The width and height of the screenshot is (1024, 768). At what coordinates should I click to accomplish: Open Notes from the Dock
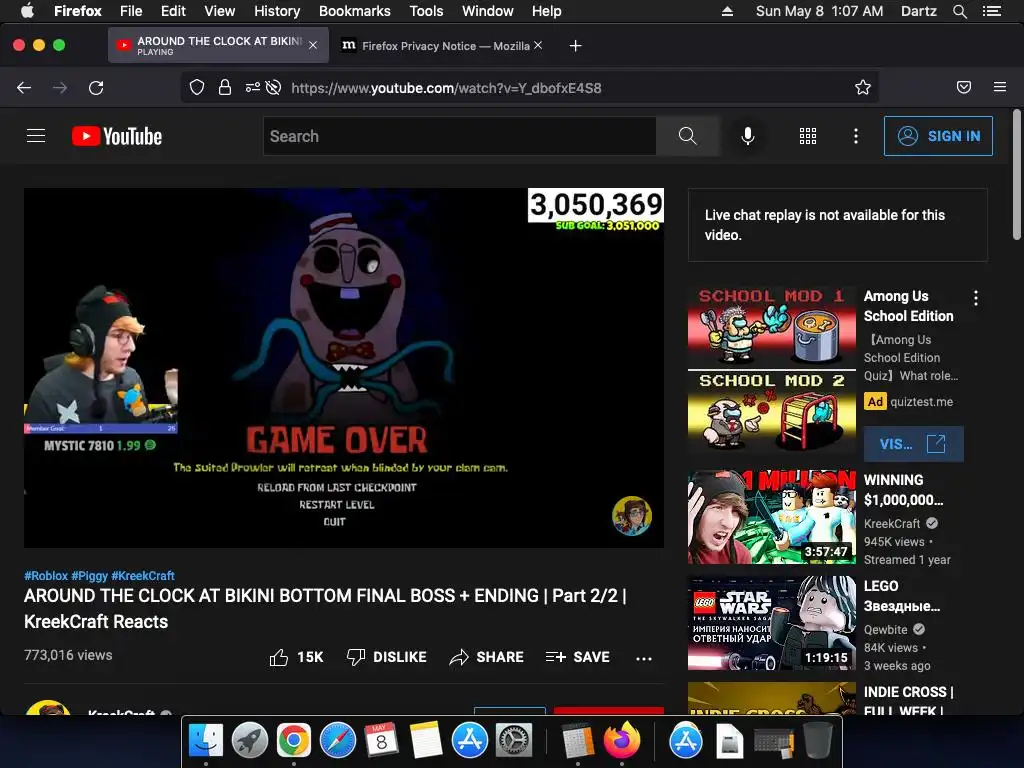(x=426, y=740)
